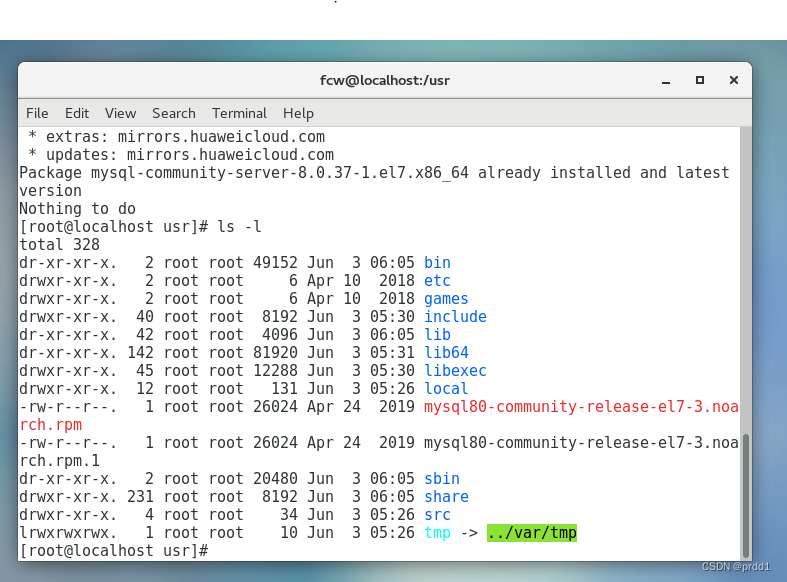Viewport: 787px width, 582px height.
Task: Click the 'games' directory name
Action: coord(446,299)
